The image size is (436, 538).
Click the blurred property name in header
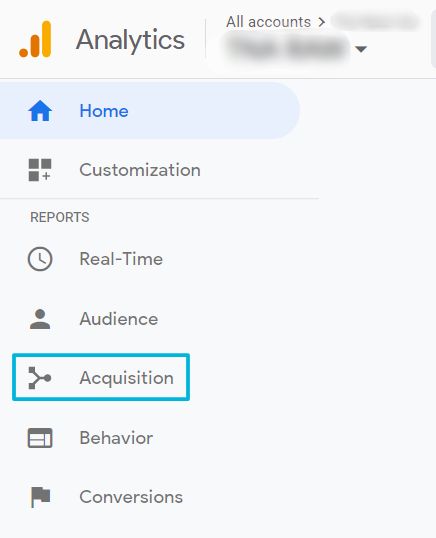pyautogui.click(x=286, y=47)
